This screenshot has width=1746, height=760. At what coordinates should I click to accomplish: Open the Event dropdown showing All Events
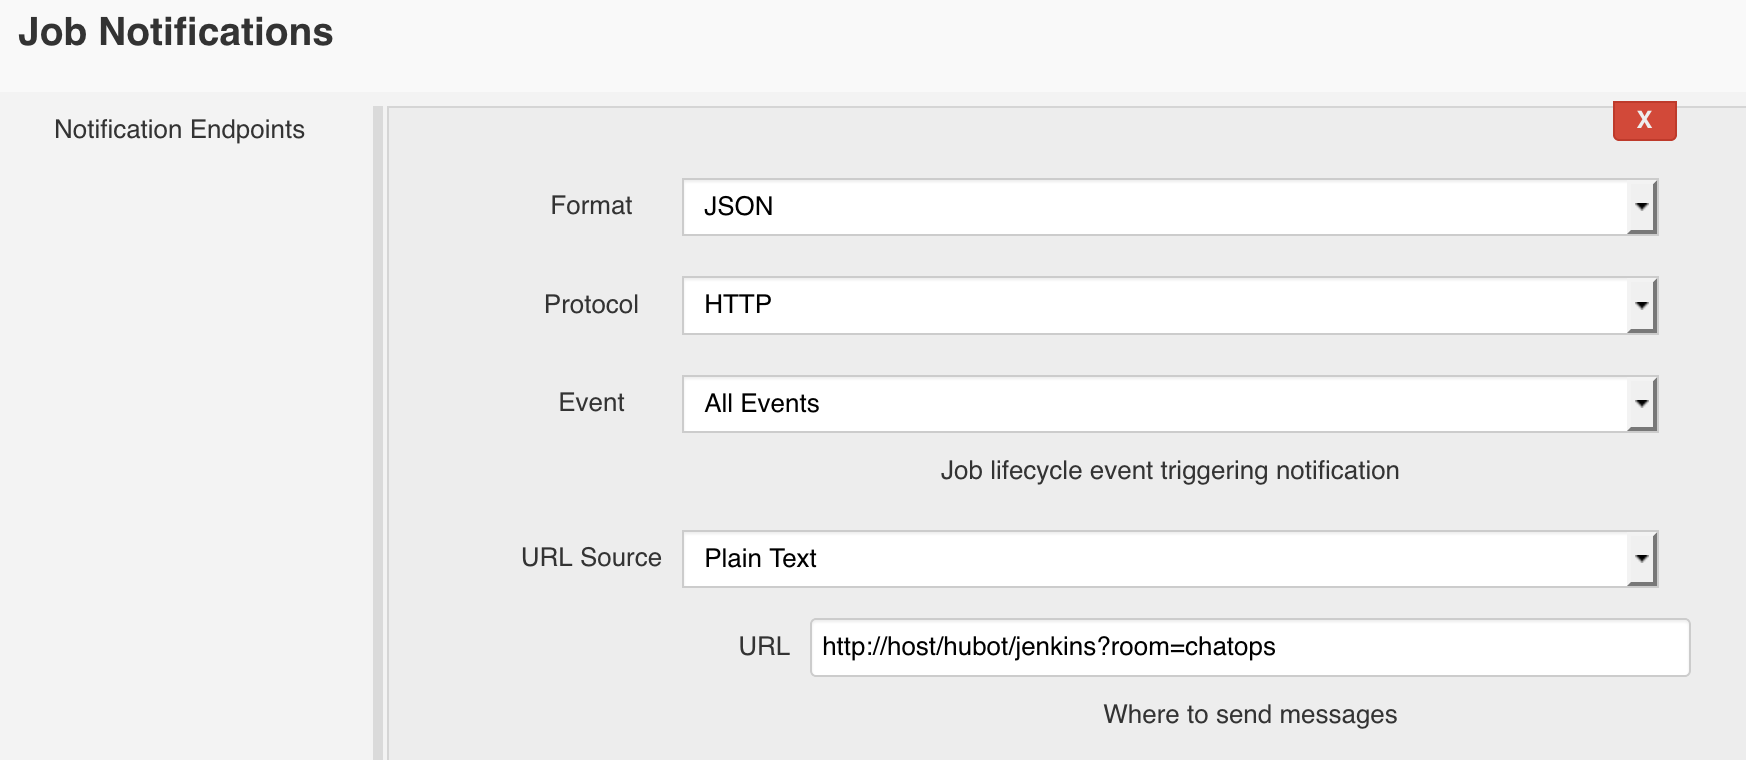(1170, 404)
